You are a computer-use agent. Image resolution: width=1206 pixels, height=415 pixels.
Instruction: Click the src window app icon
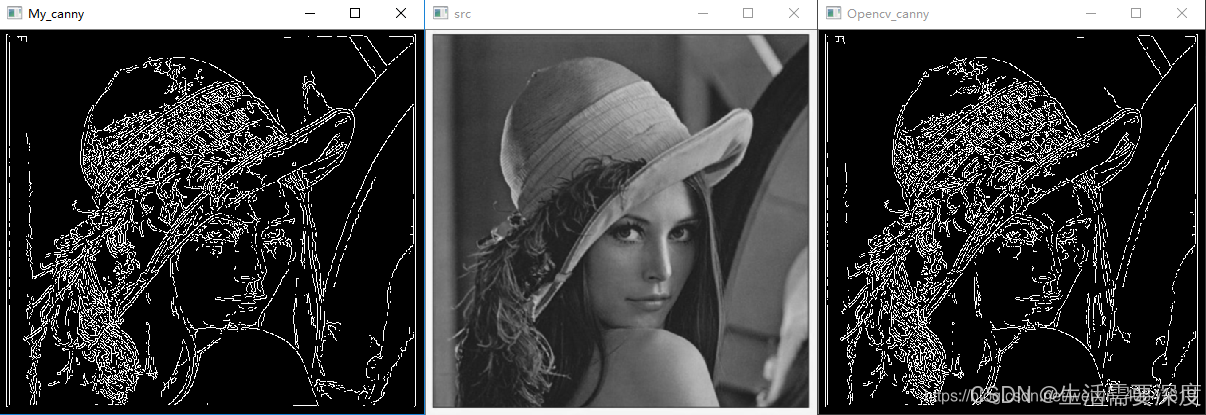click(x=440, y=14)
